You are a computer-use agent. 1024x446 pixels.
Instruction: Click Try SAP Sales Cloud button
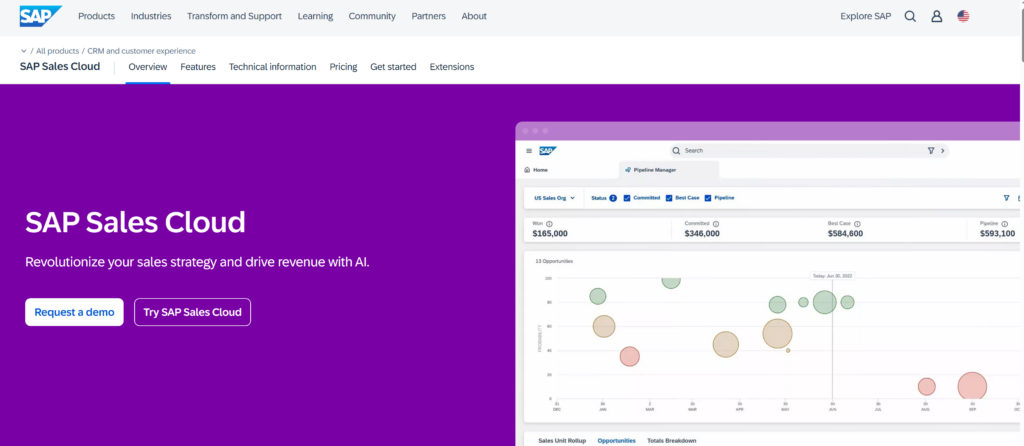(193, 312)
